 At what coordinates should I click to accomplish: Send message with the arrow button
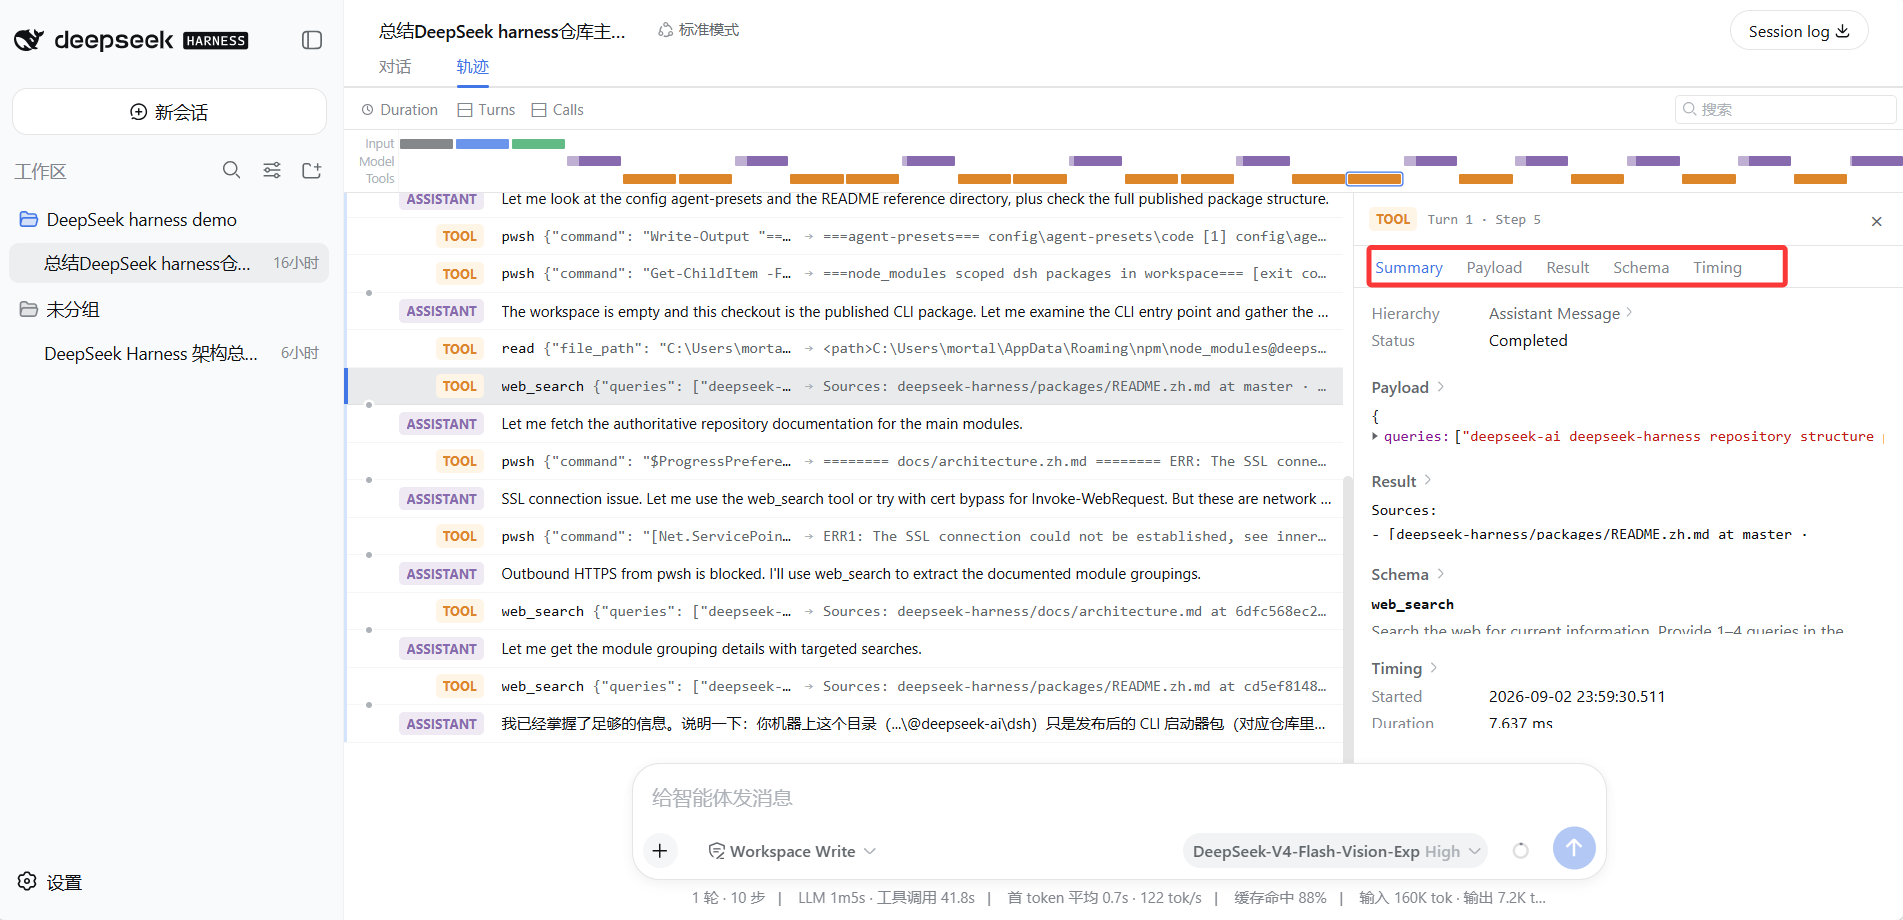1574,848
